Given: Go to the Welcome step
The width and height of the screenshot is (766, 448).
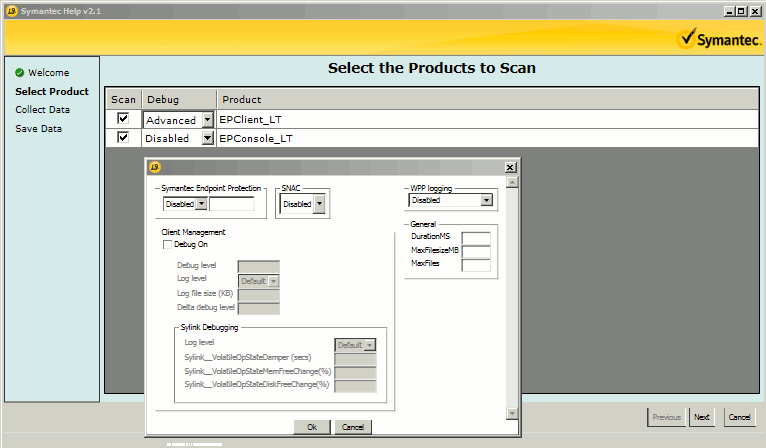Looking at the screenshot, I should tap(48, 73).
